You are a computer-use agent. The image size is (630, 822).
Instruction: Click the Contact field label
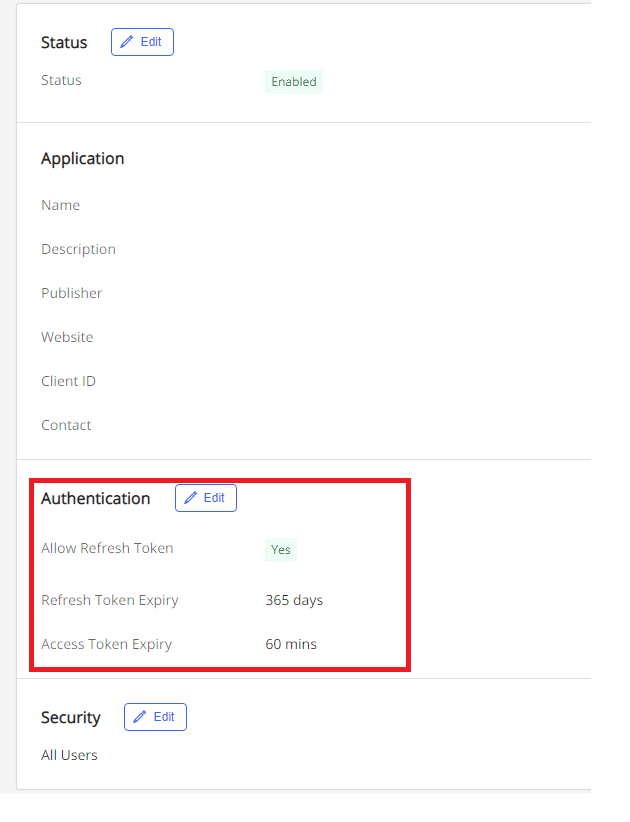66,425
